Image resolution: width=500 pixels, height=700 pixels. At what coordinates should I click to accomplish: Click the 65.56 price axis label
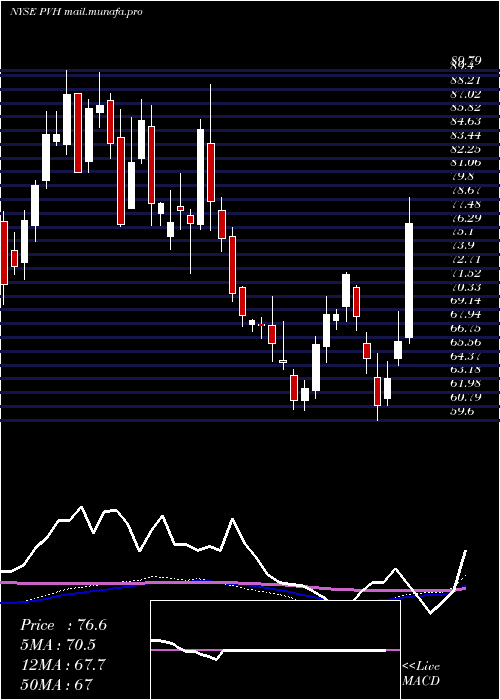[x=465, y=342]
